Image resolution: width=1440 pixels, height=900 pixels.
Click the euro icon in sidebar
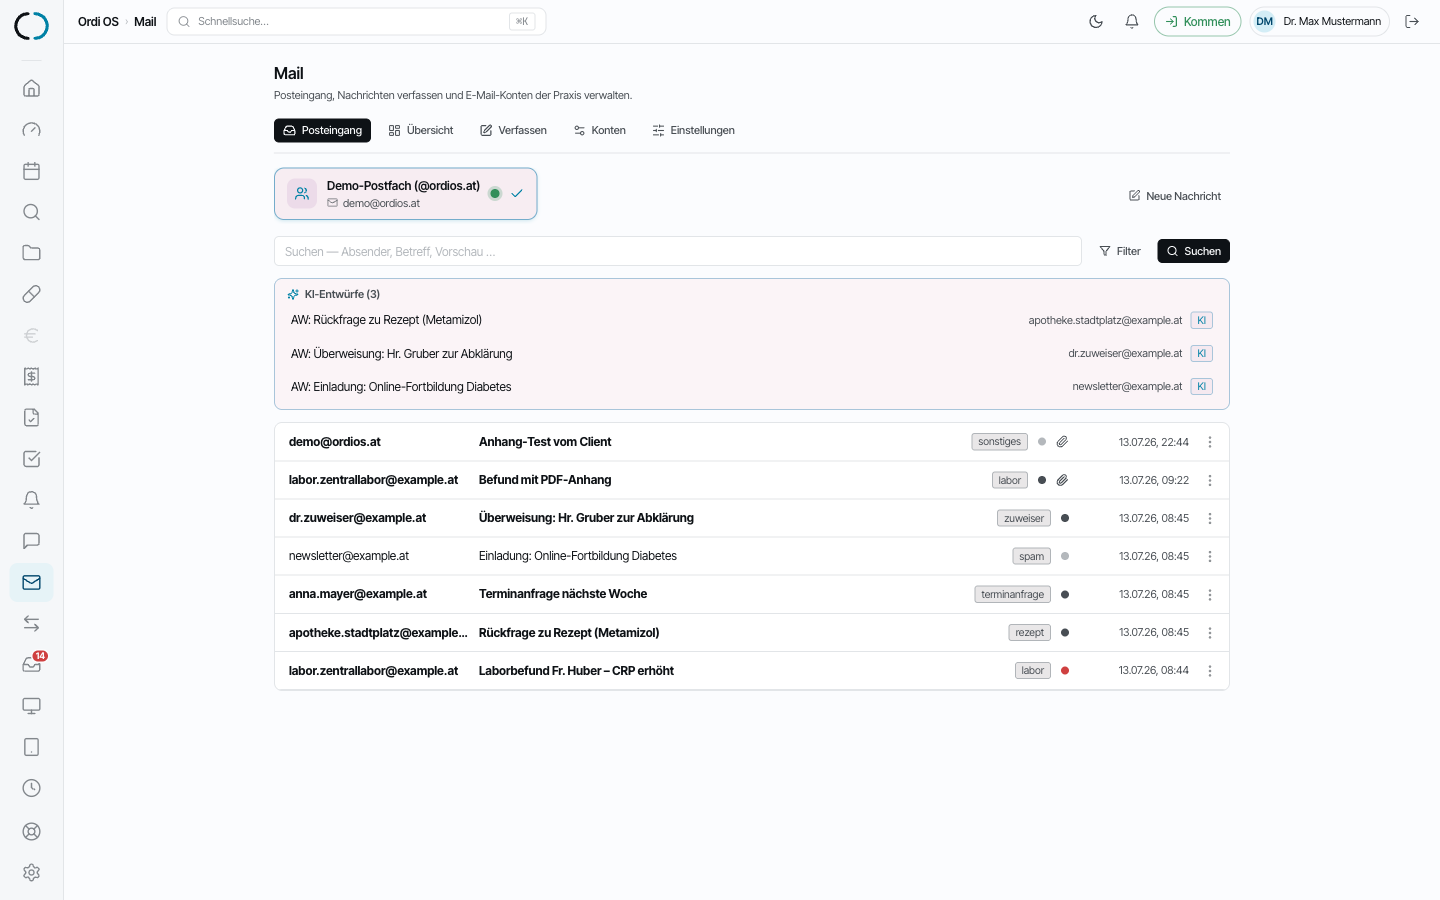32,335
